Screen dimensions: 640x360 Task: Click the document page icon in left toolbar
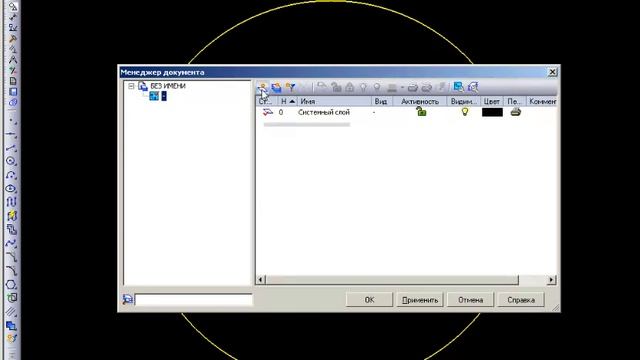pyautogui.click(x=13, y=81)
